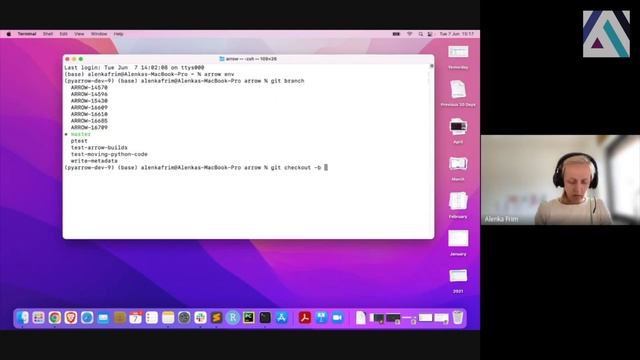Image resolution: width=640 pixels, height=360 pixels.
Task: Click the ARROW-16685 branch name
Action: point(89,121)
